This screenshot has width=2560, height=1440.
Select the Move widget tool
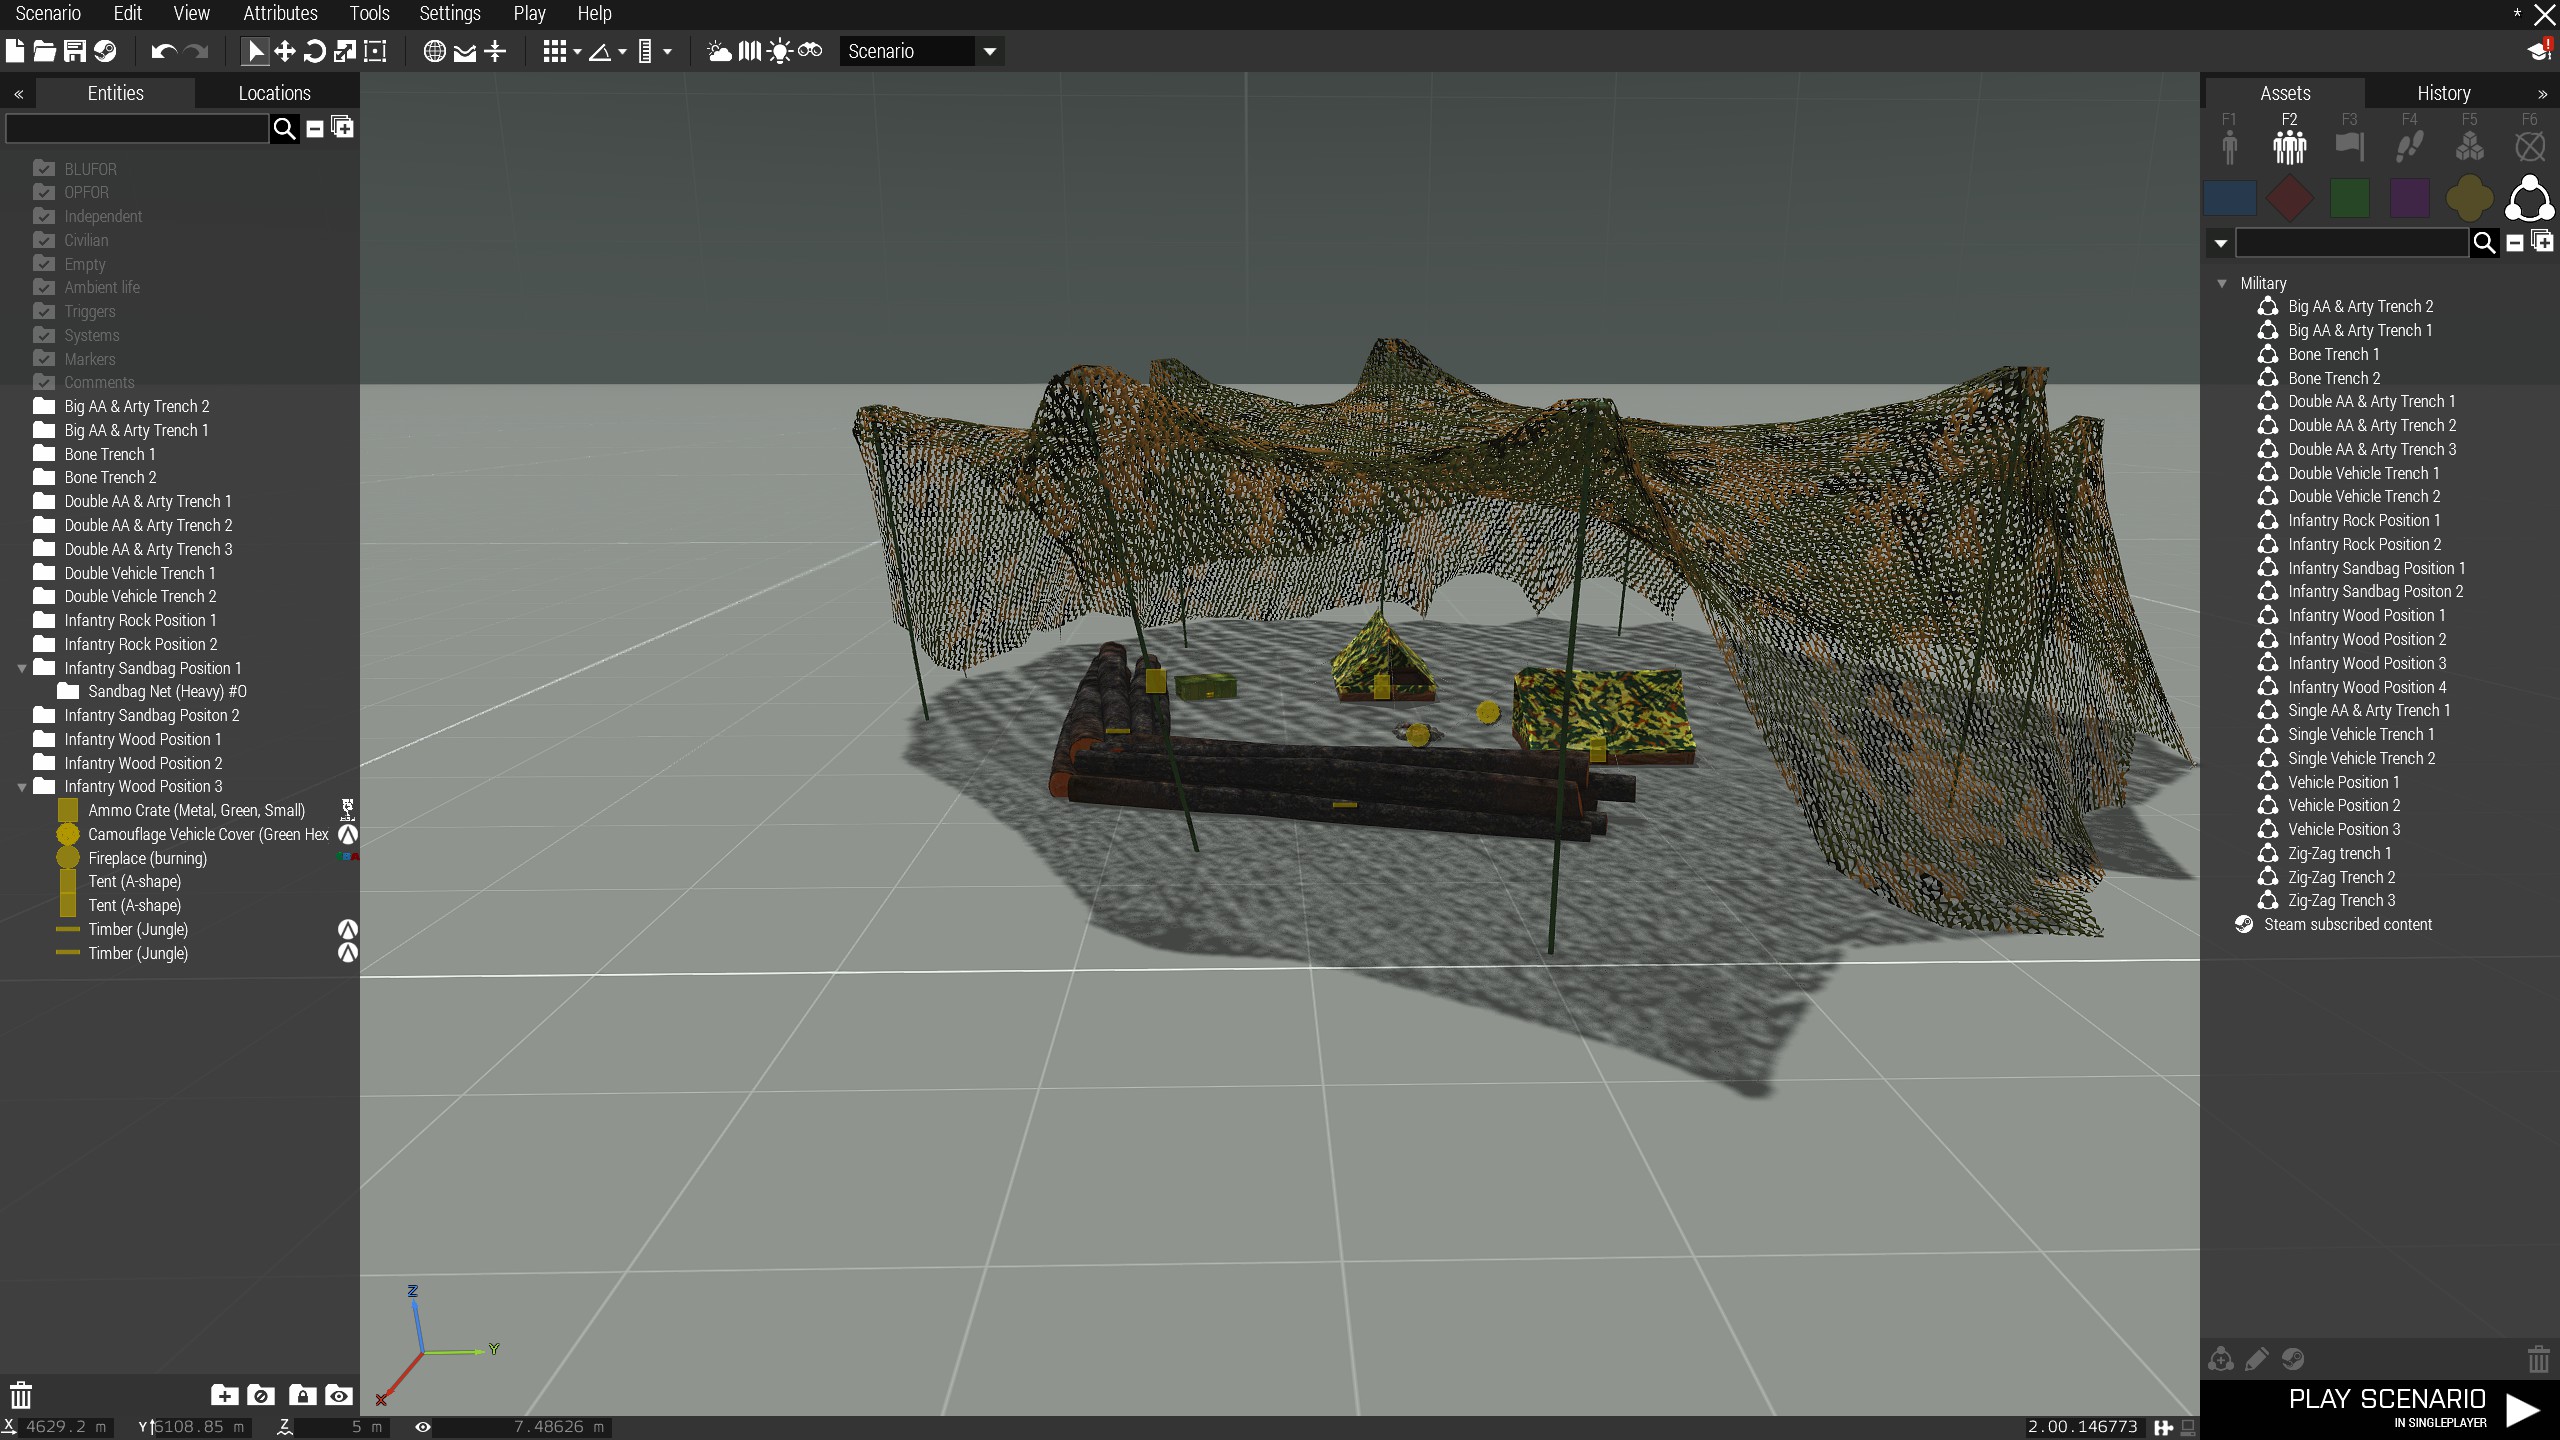pos(284,51)
